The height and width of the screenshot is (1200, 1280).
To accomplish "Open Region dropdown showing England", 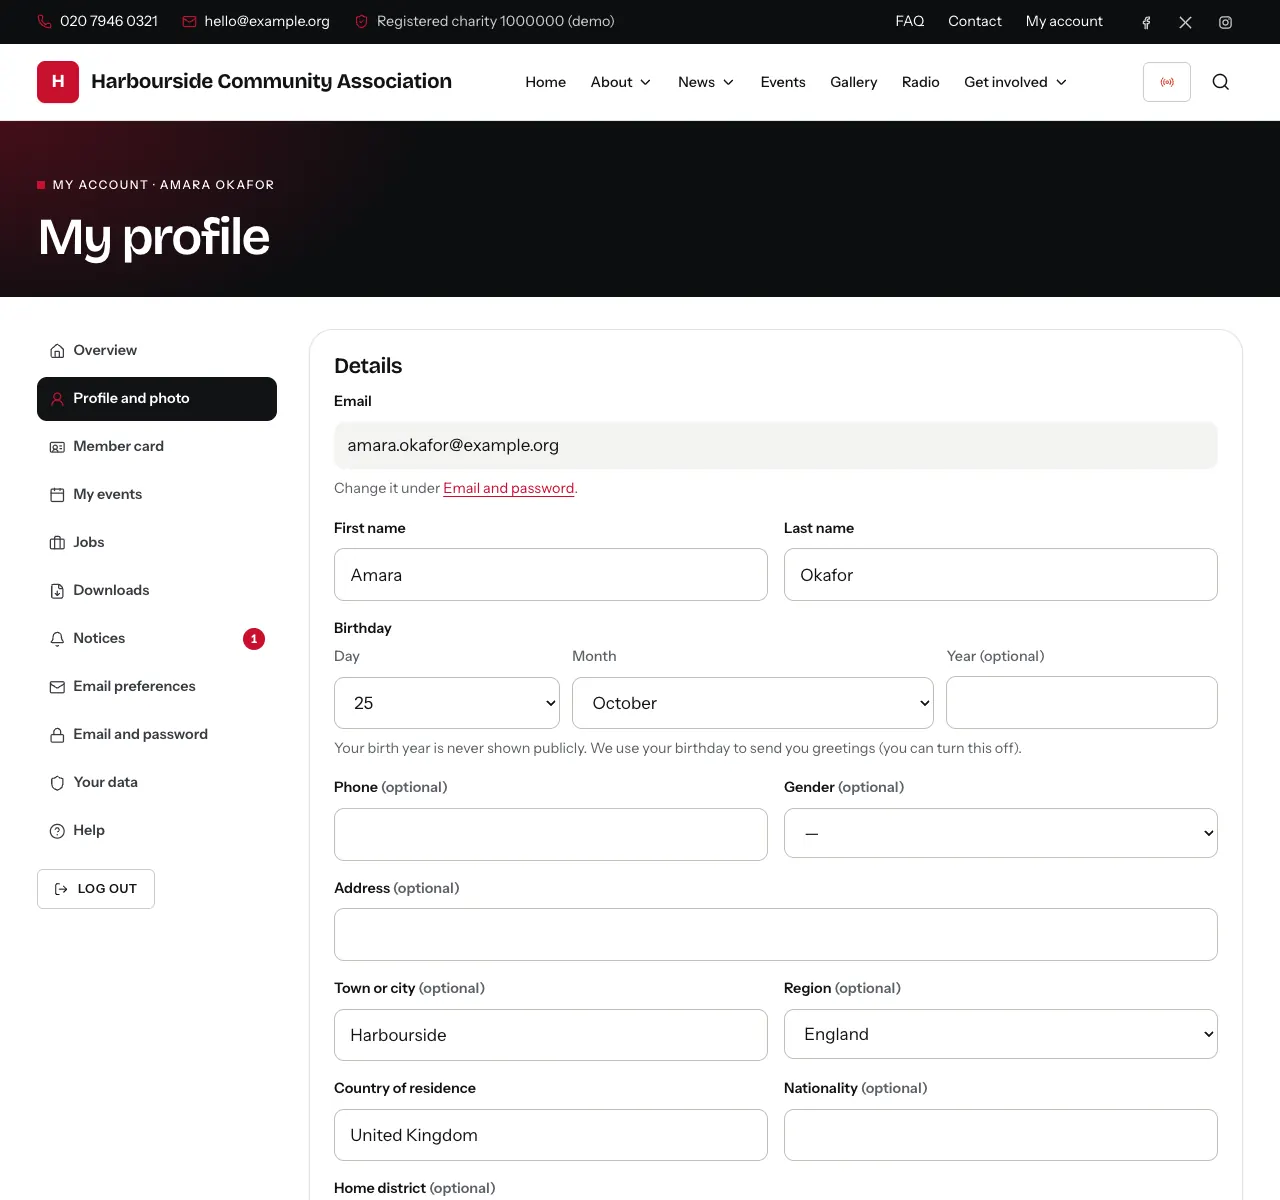I will click(1001, 1034).
